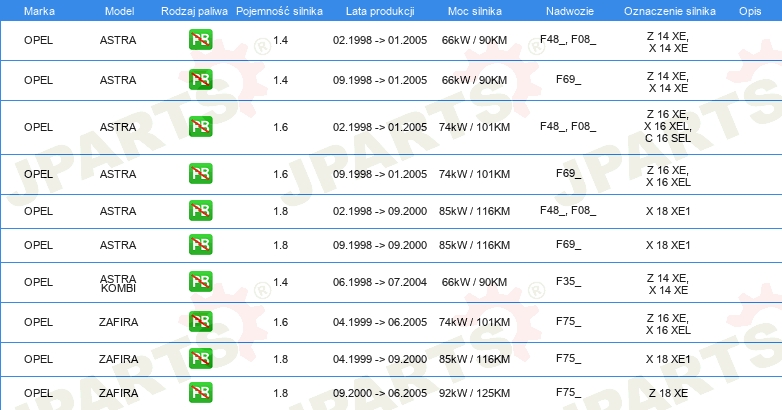Image resolution: width=782 pixels, height=410 pixels.
Task: Click the Oznaczenie silnika column header
Action: 669,11
